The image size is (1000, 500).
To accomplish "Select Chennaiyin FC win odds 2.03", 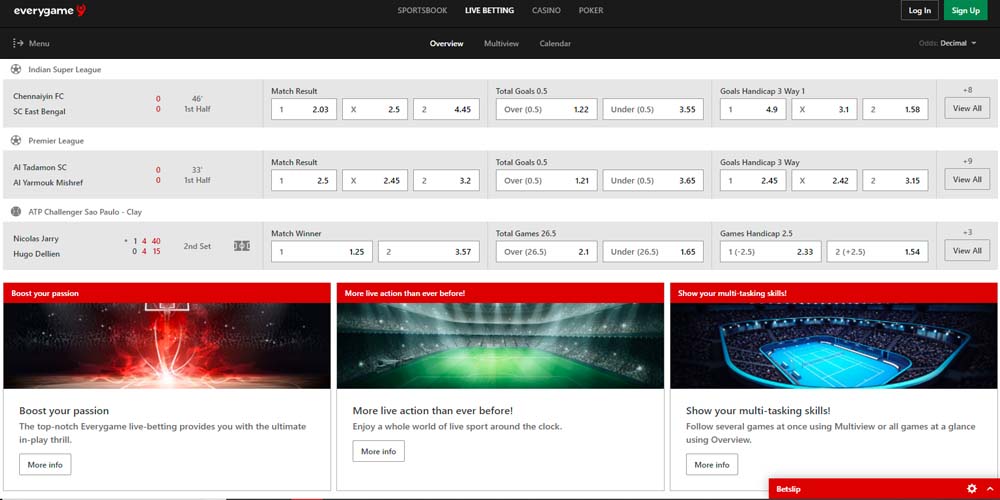I will point(304,109).
